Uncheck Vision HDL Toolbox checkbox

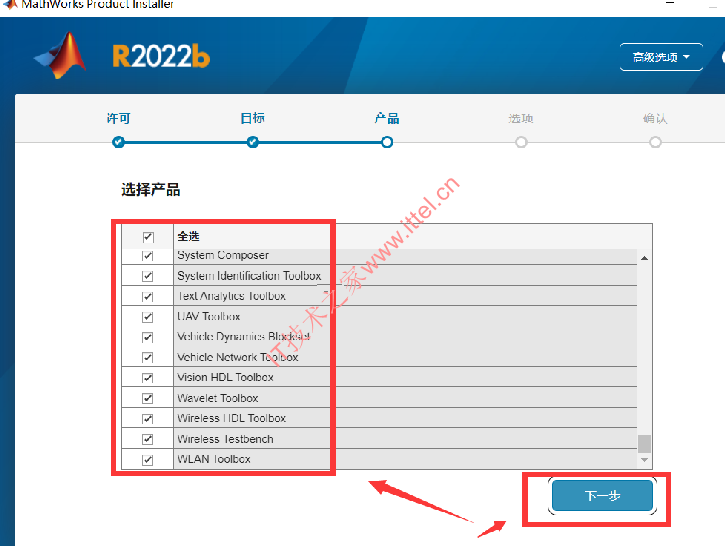[x=147, y=378]
